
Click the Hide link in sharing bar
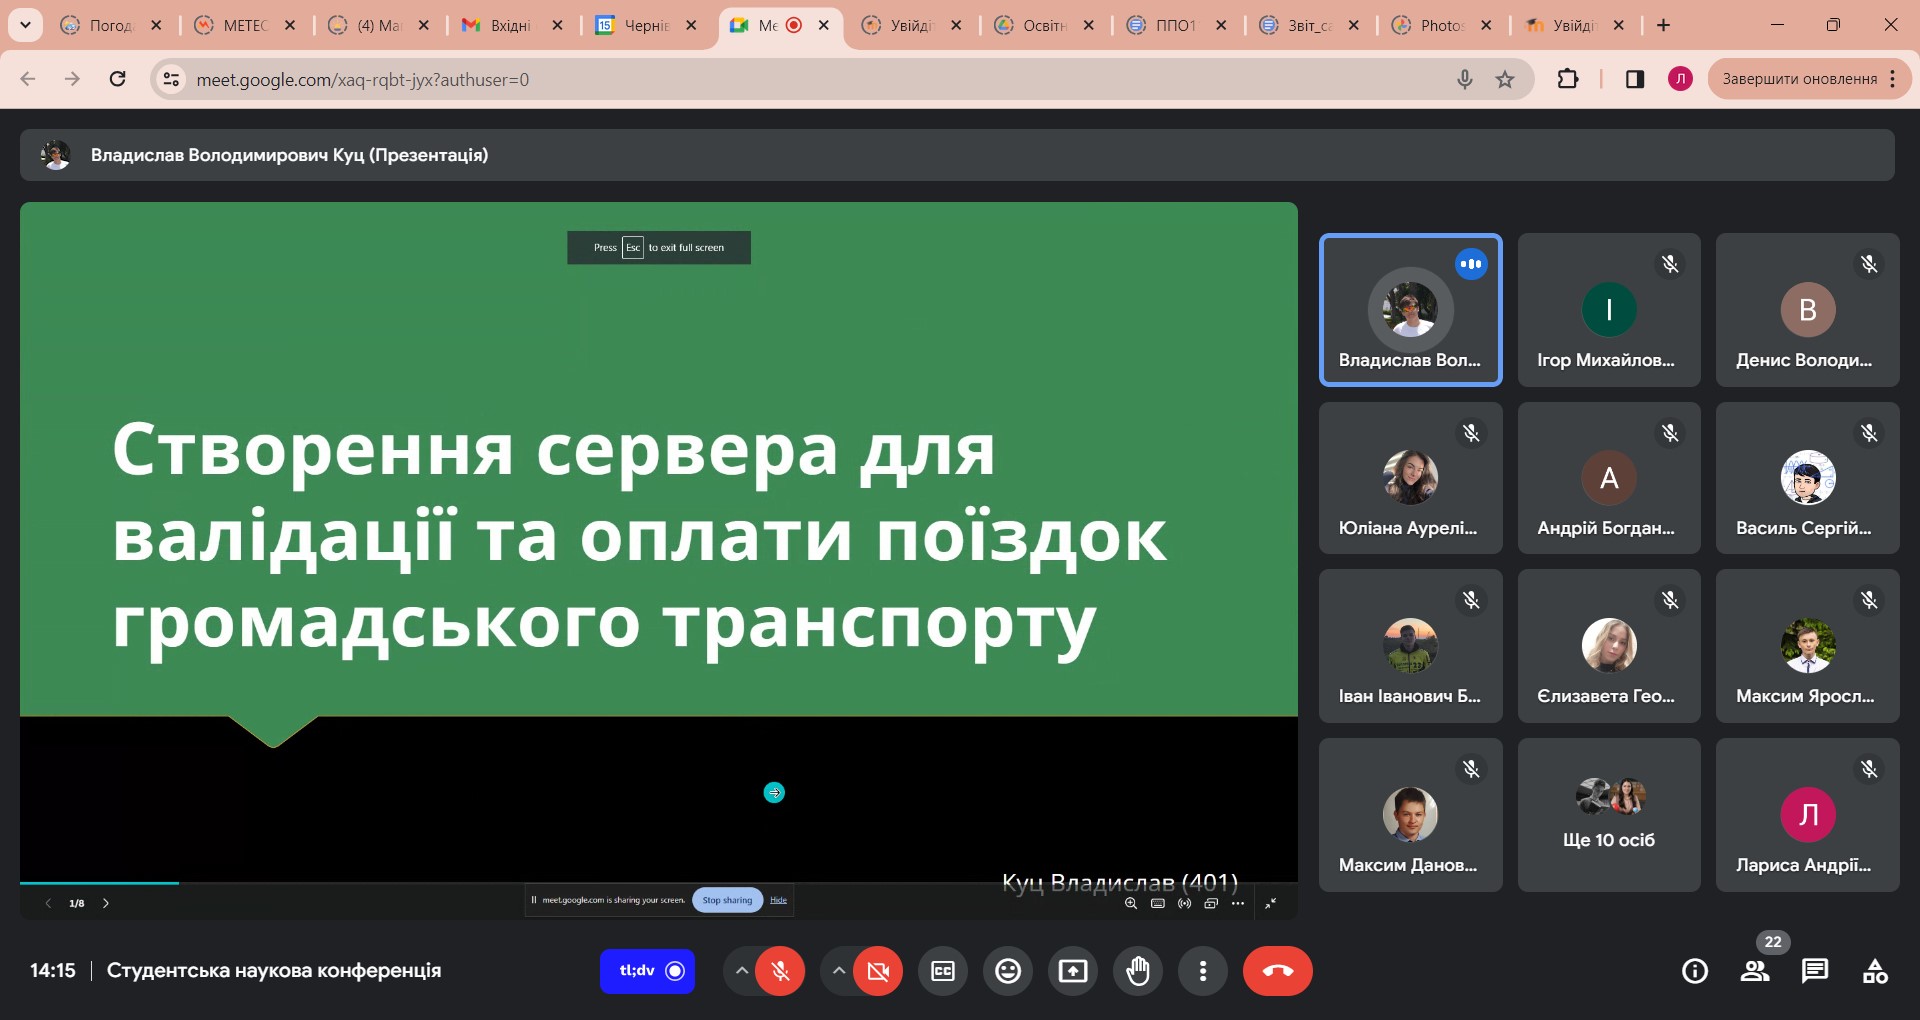click(x=778, y=900)
